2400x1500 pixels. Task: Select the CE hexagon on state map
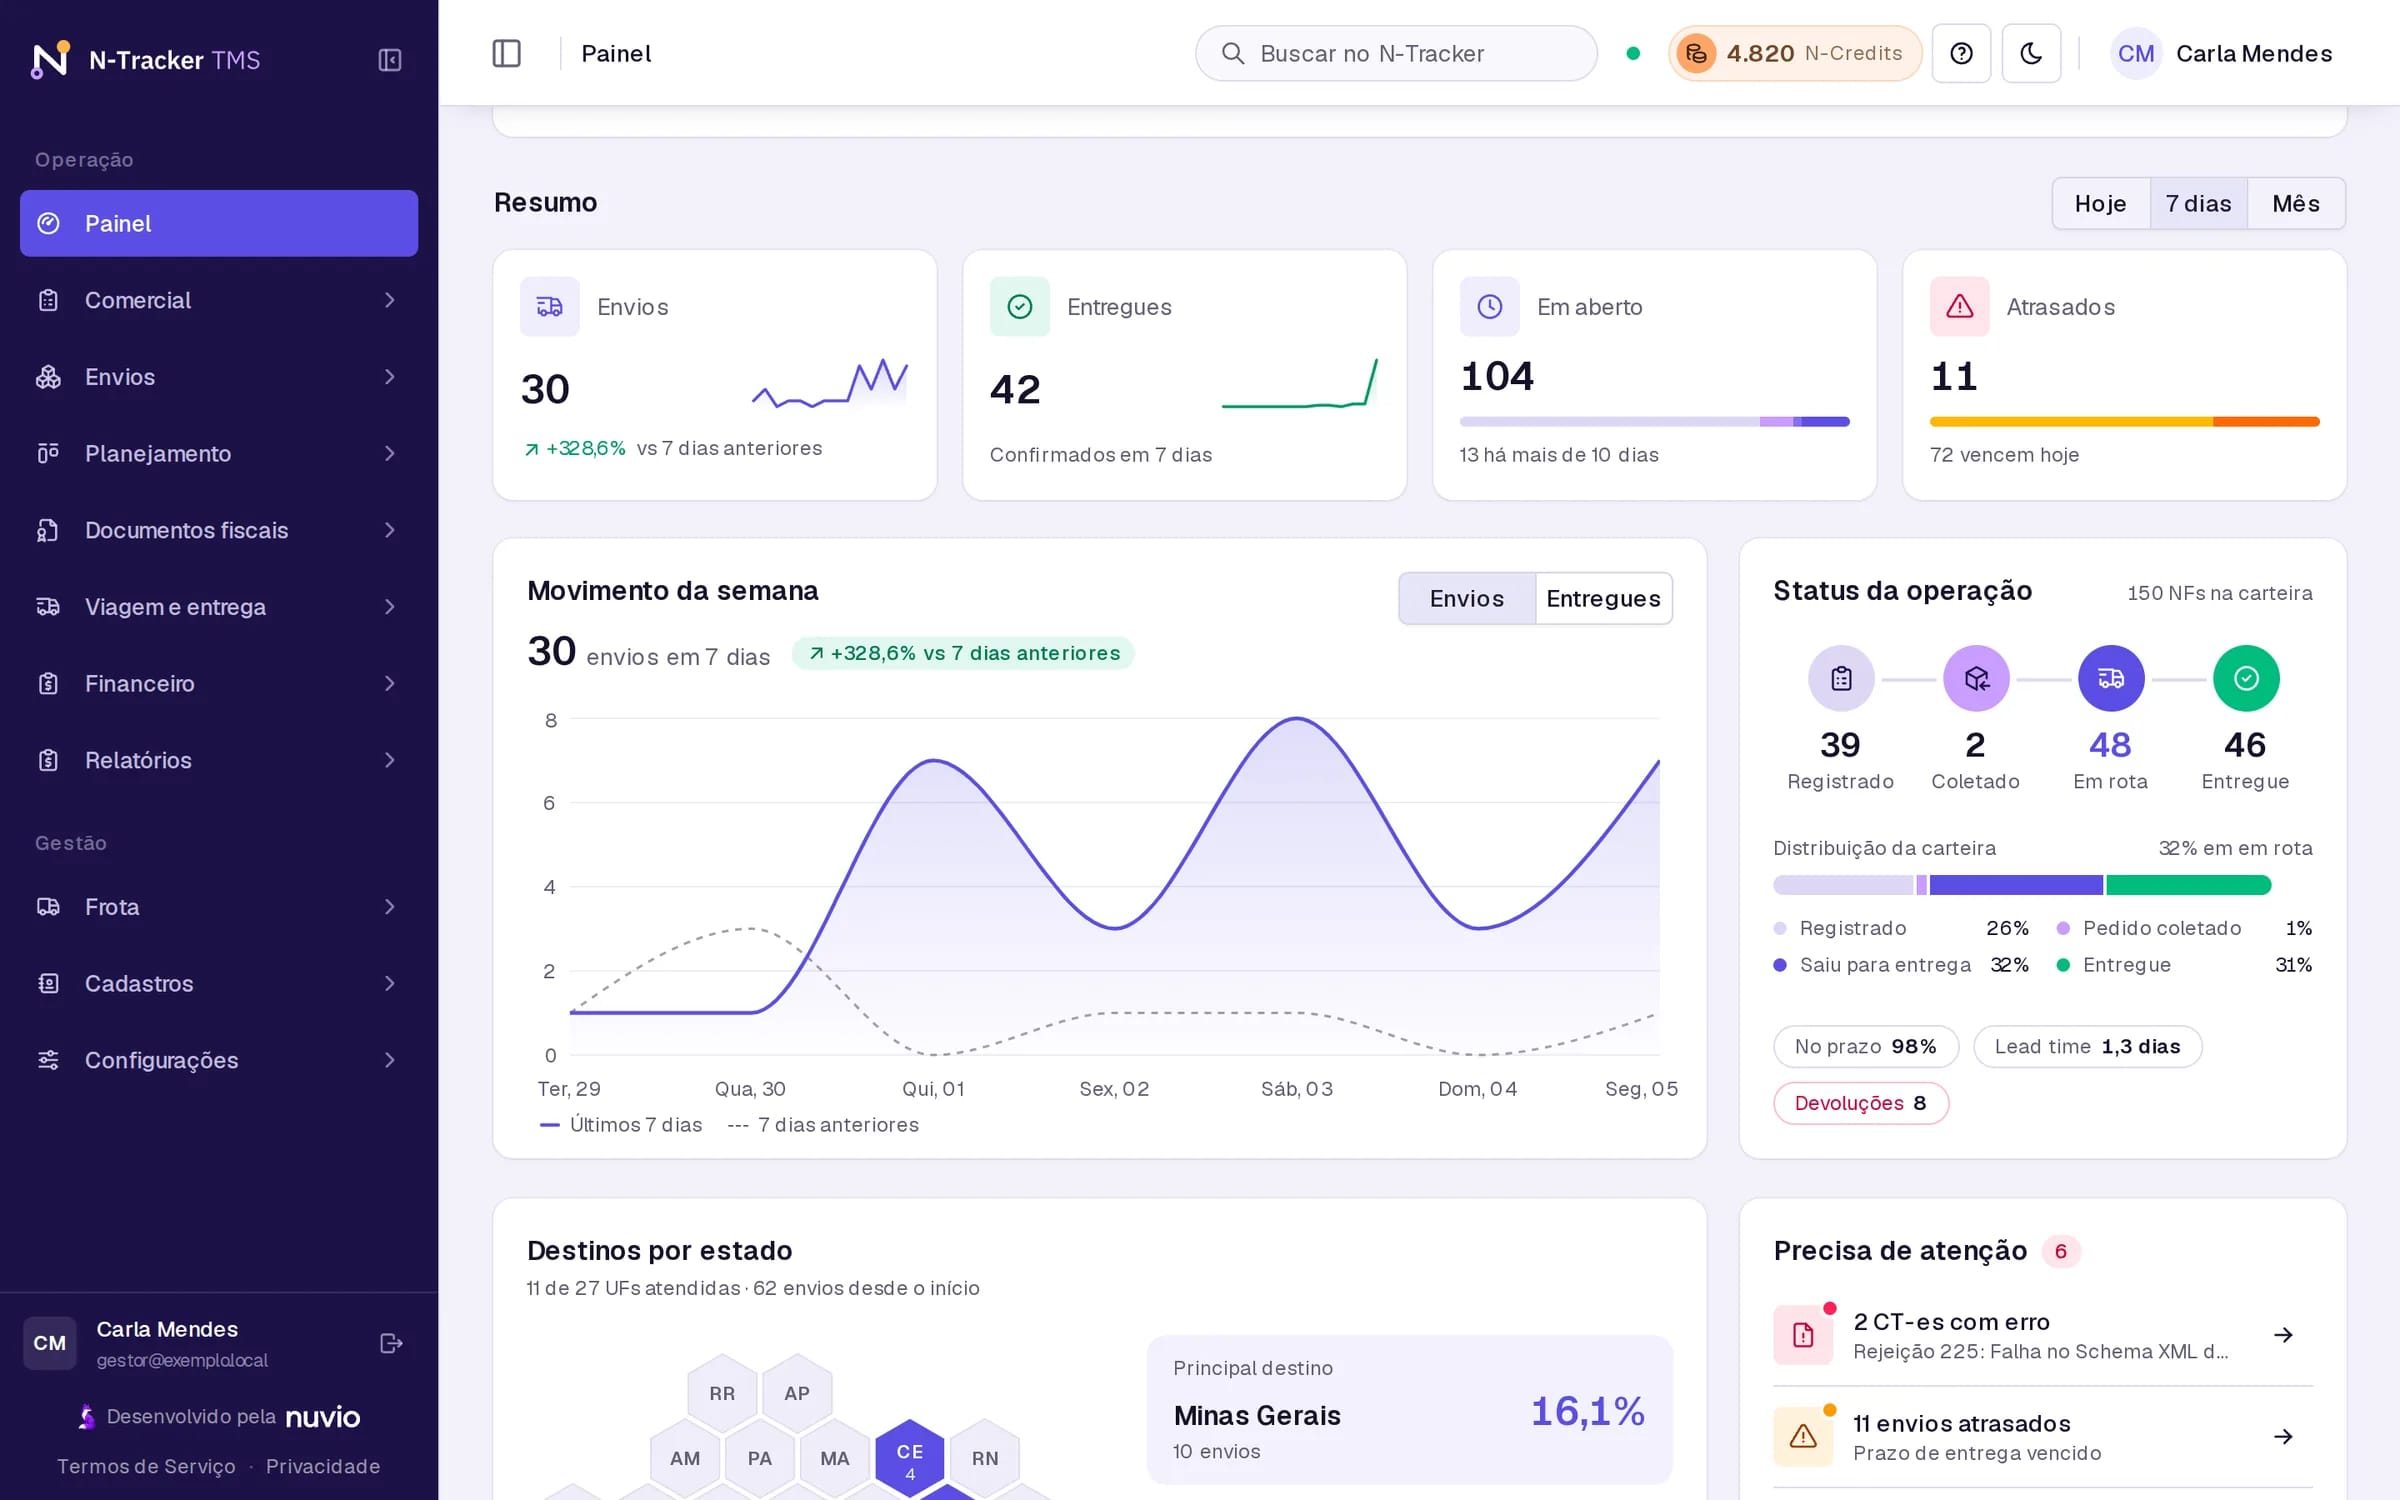coord(910,1459)
